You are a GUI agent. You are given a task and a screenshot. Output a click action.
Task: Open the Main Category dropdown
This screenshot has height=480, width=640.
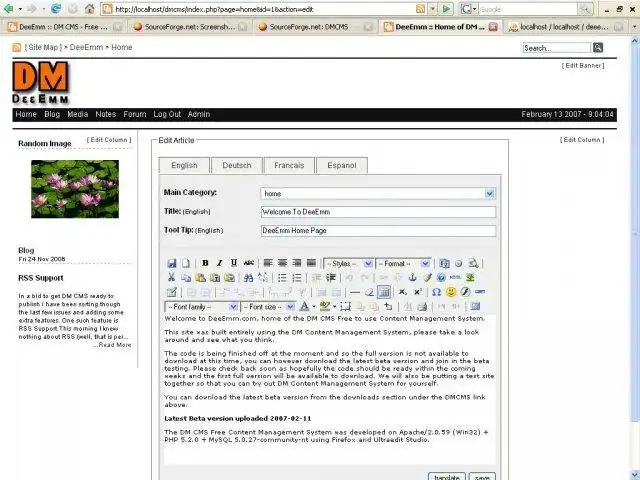(x=378, y=193)
